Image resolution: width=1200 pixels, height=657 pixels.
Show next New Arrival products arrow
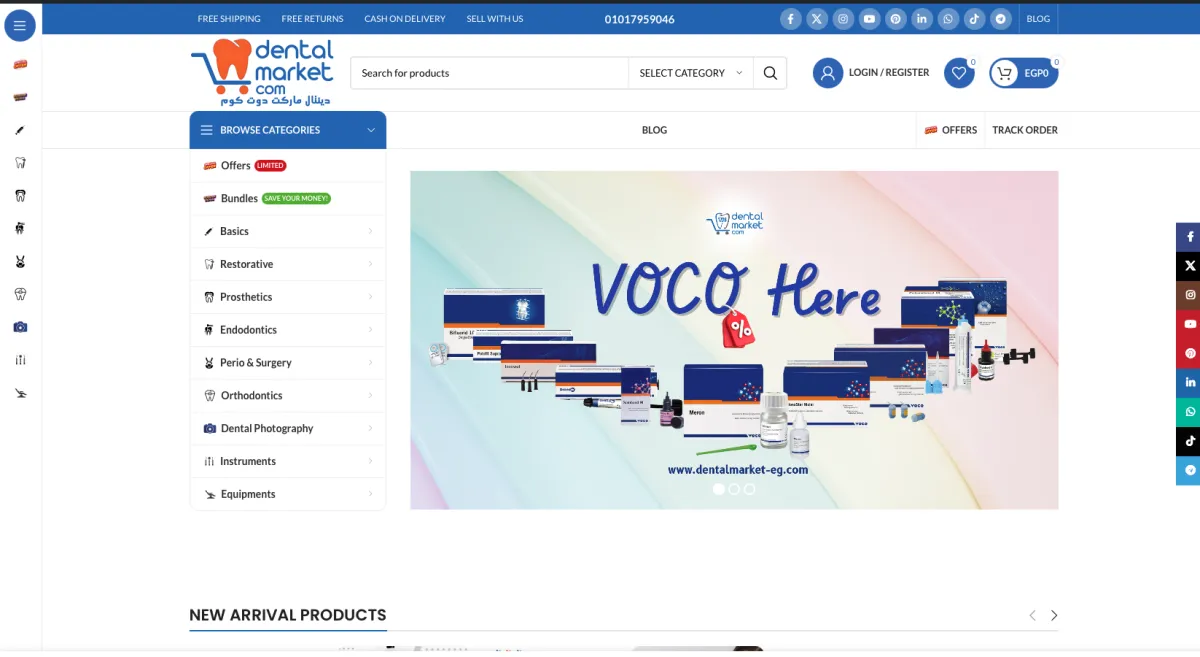click(1053, 616)
